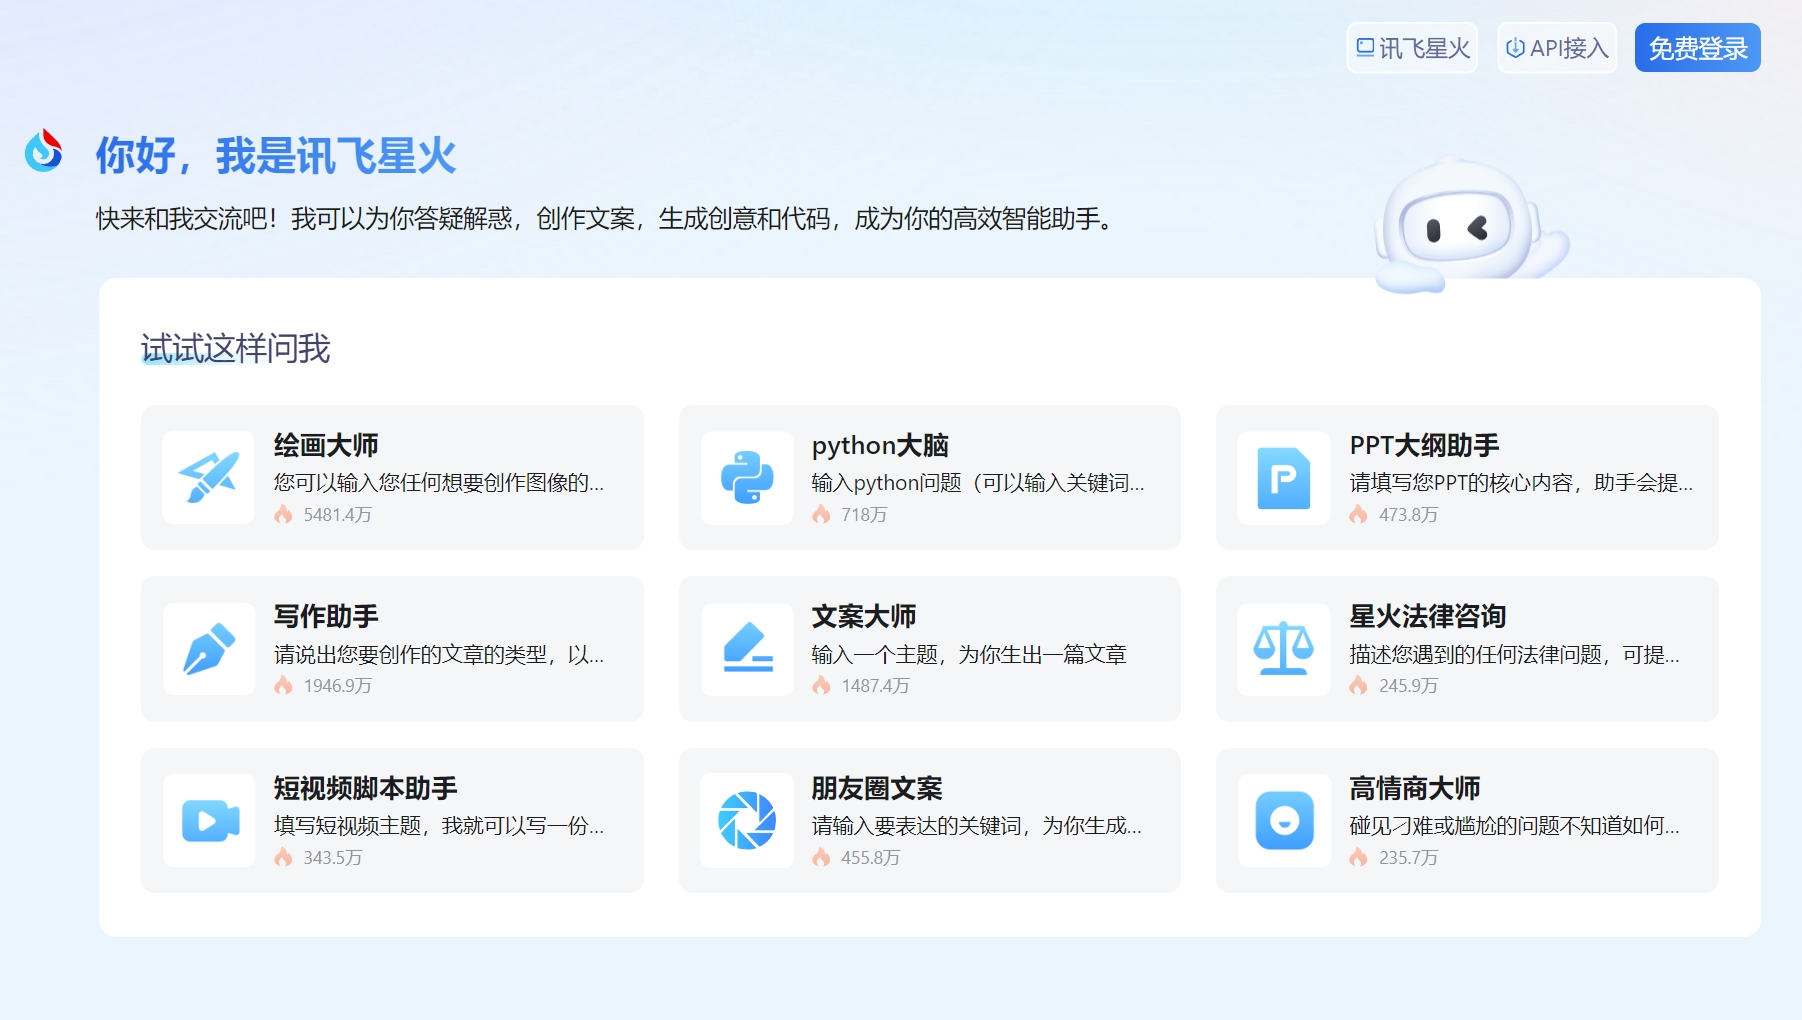Click the 5481.4万 usage count
The height and width of the screenshot is (1020, 1802).
click(338, 515)
